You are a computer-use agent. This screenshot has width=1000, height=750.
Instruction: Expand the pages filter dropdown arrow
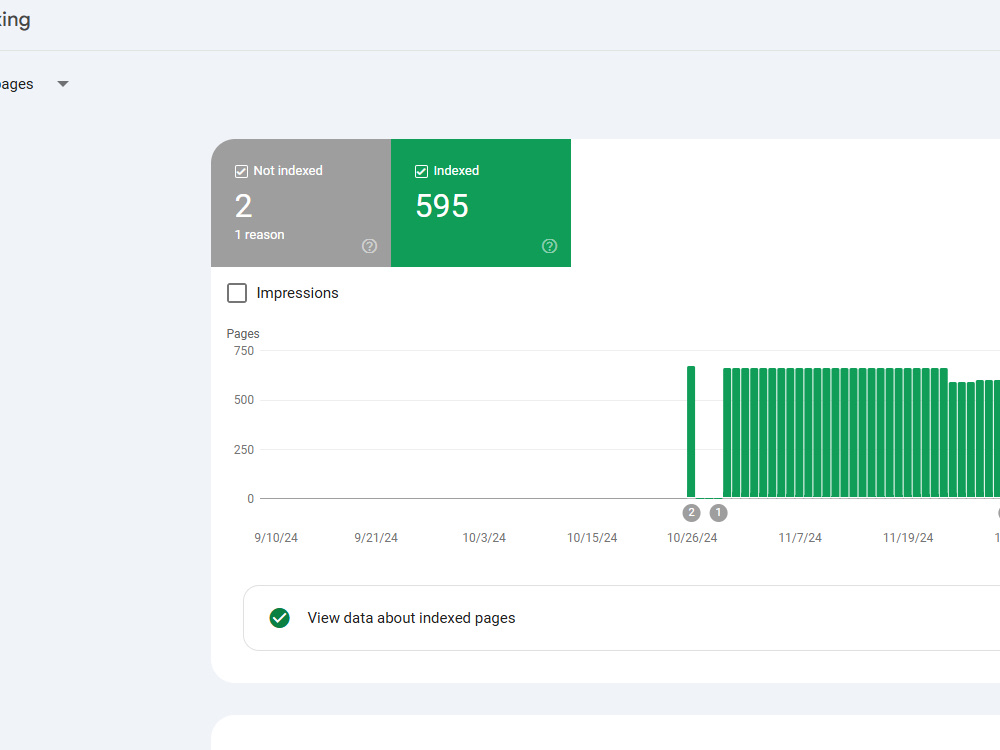tap(62, 84)
